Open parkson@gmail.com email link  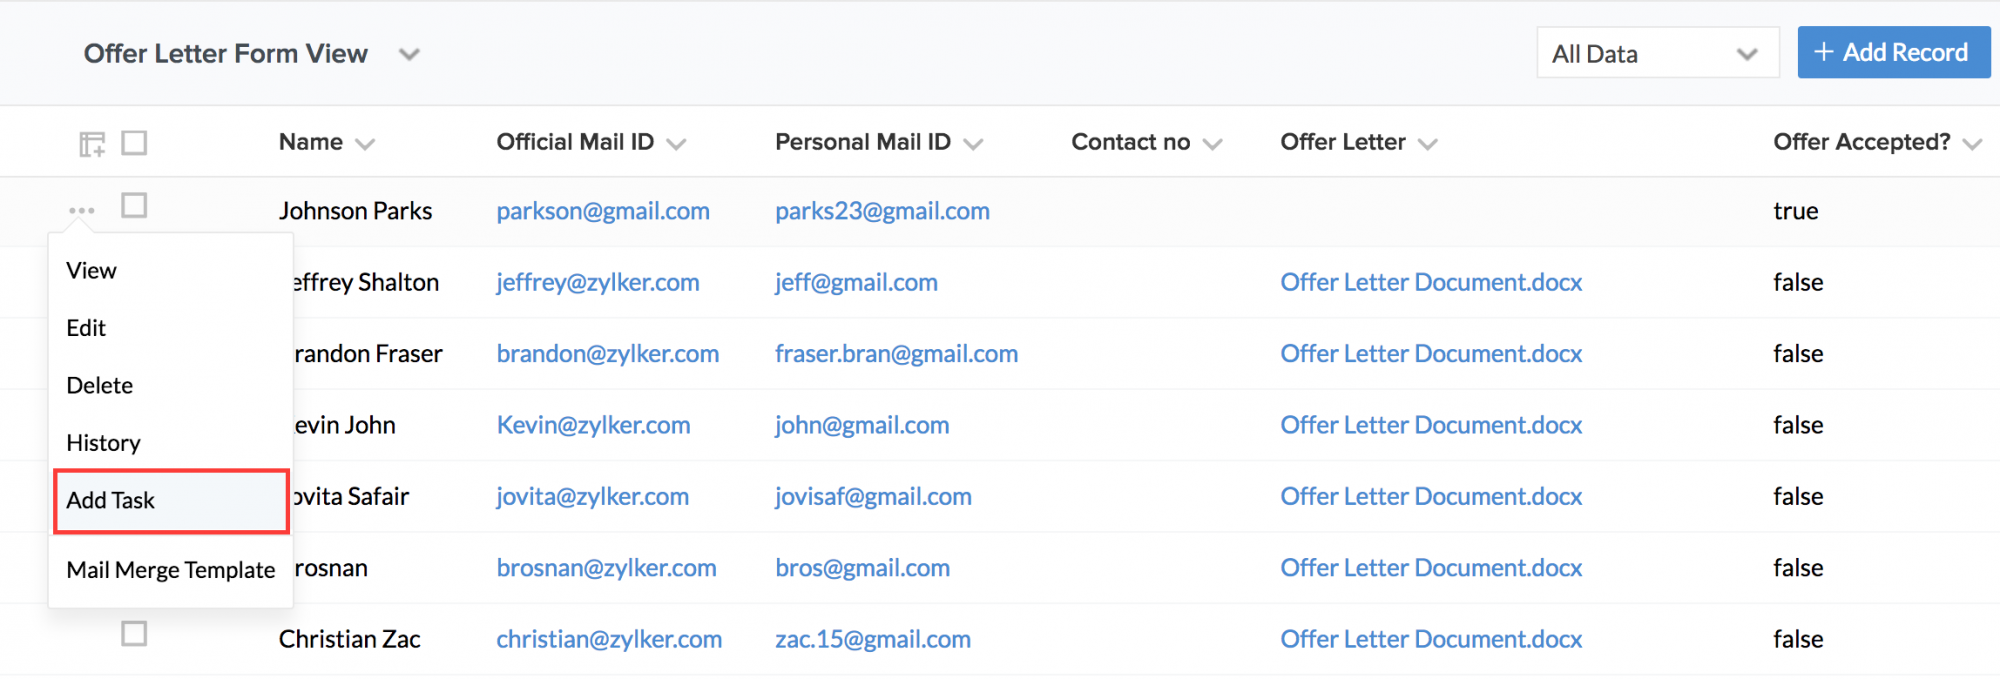pos(603,211)
